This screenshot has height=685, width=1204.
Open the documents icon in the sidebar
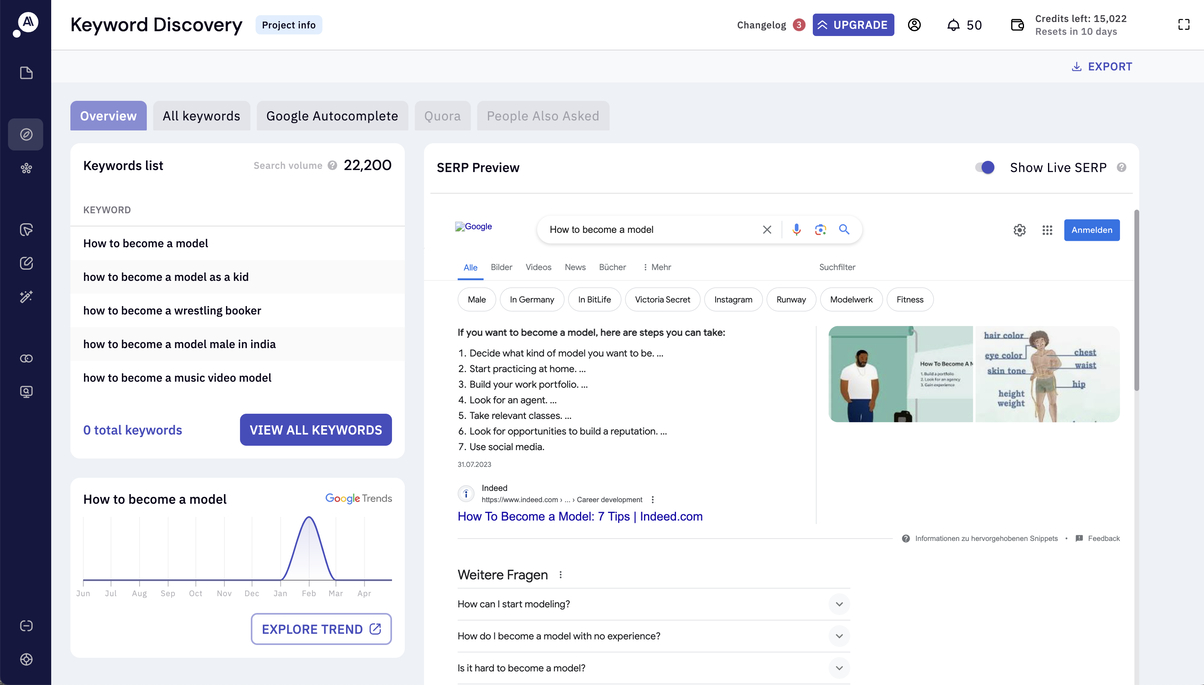26,72
